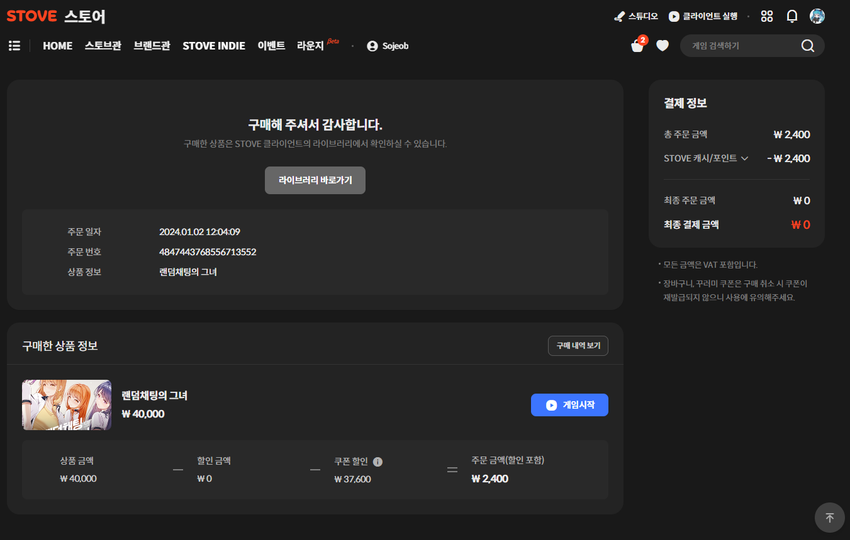
Task: Open the 라운지 Beta menu
Action: [x=318, y=45]
